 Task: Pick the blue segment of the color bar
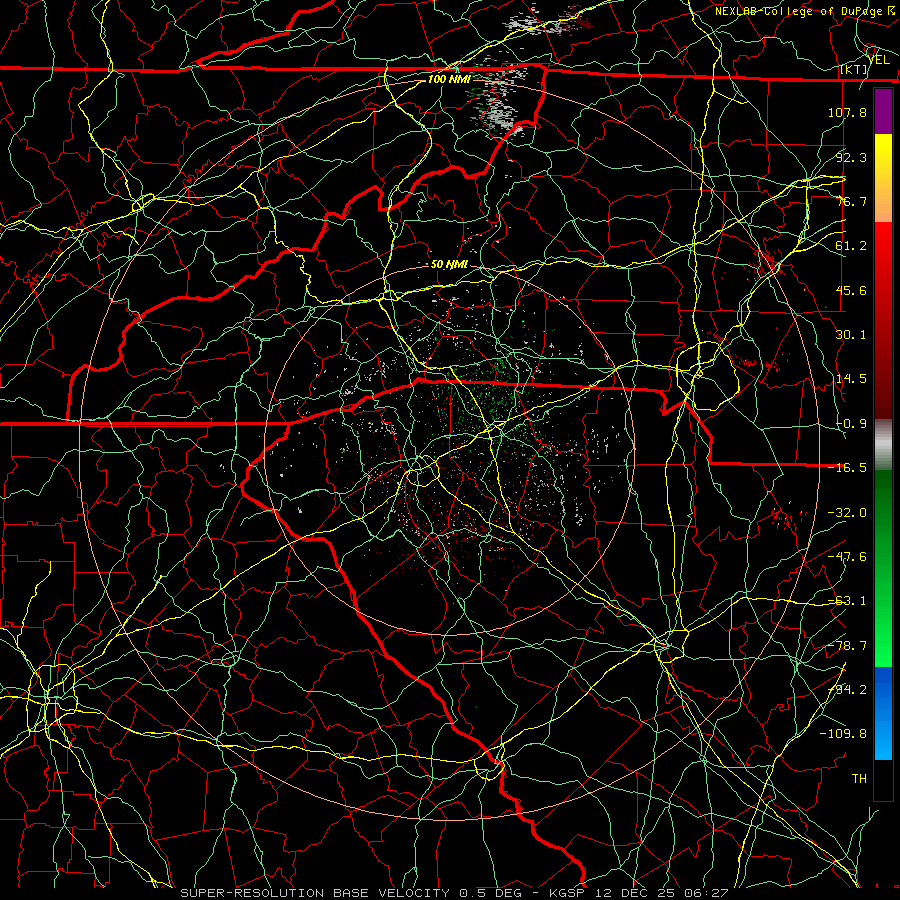pos(883,713)
